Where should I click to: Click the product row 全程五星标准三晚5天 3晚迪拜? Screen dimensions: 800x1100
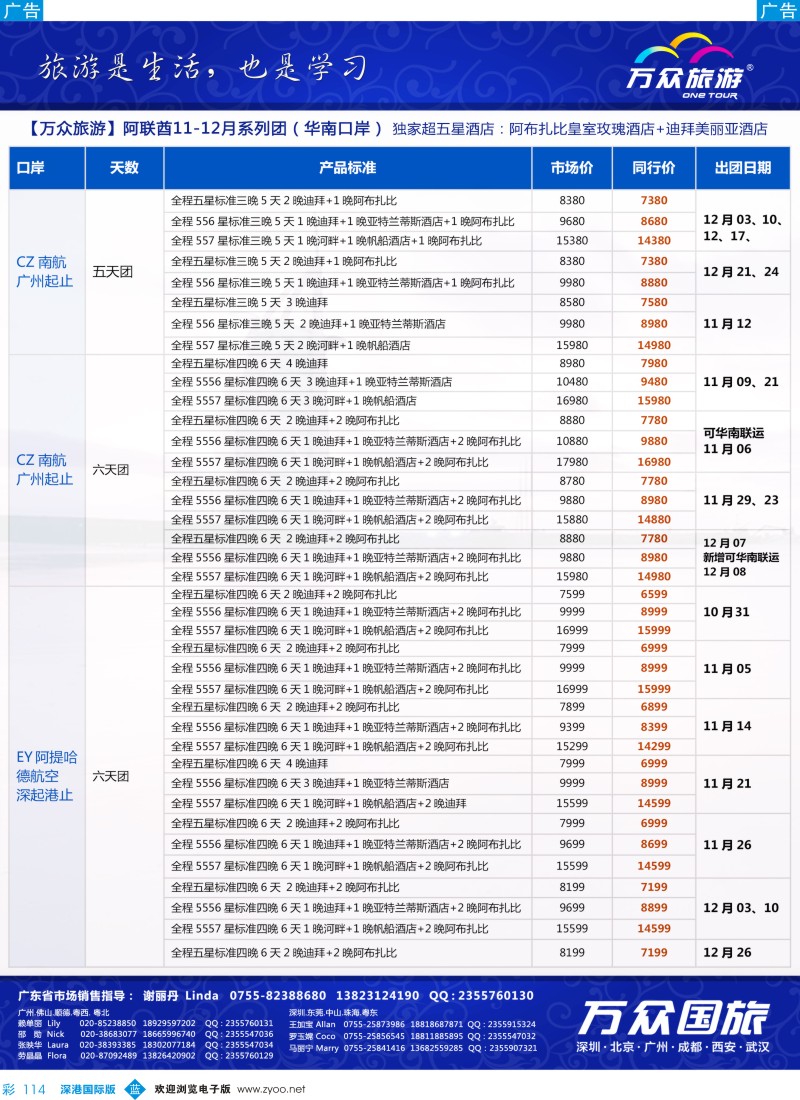(250, 302)
